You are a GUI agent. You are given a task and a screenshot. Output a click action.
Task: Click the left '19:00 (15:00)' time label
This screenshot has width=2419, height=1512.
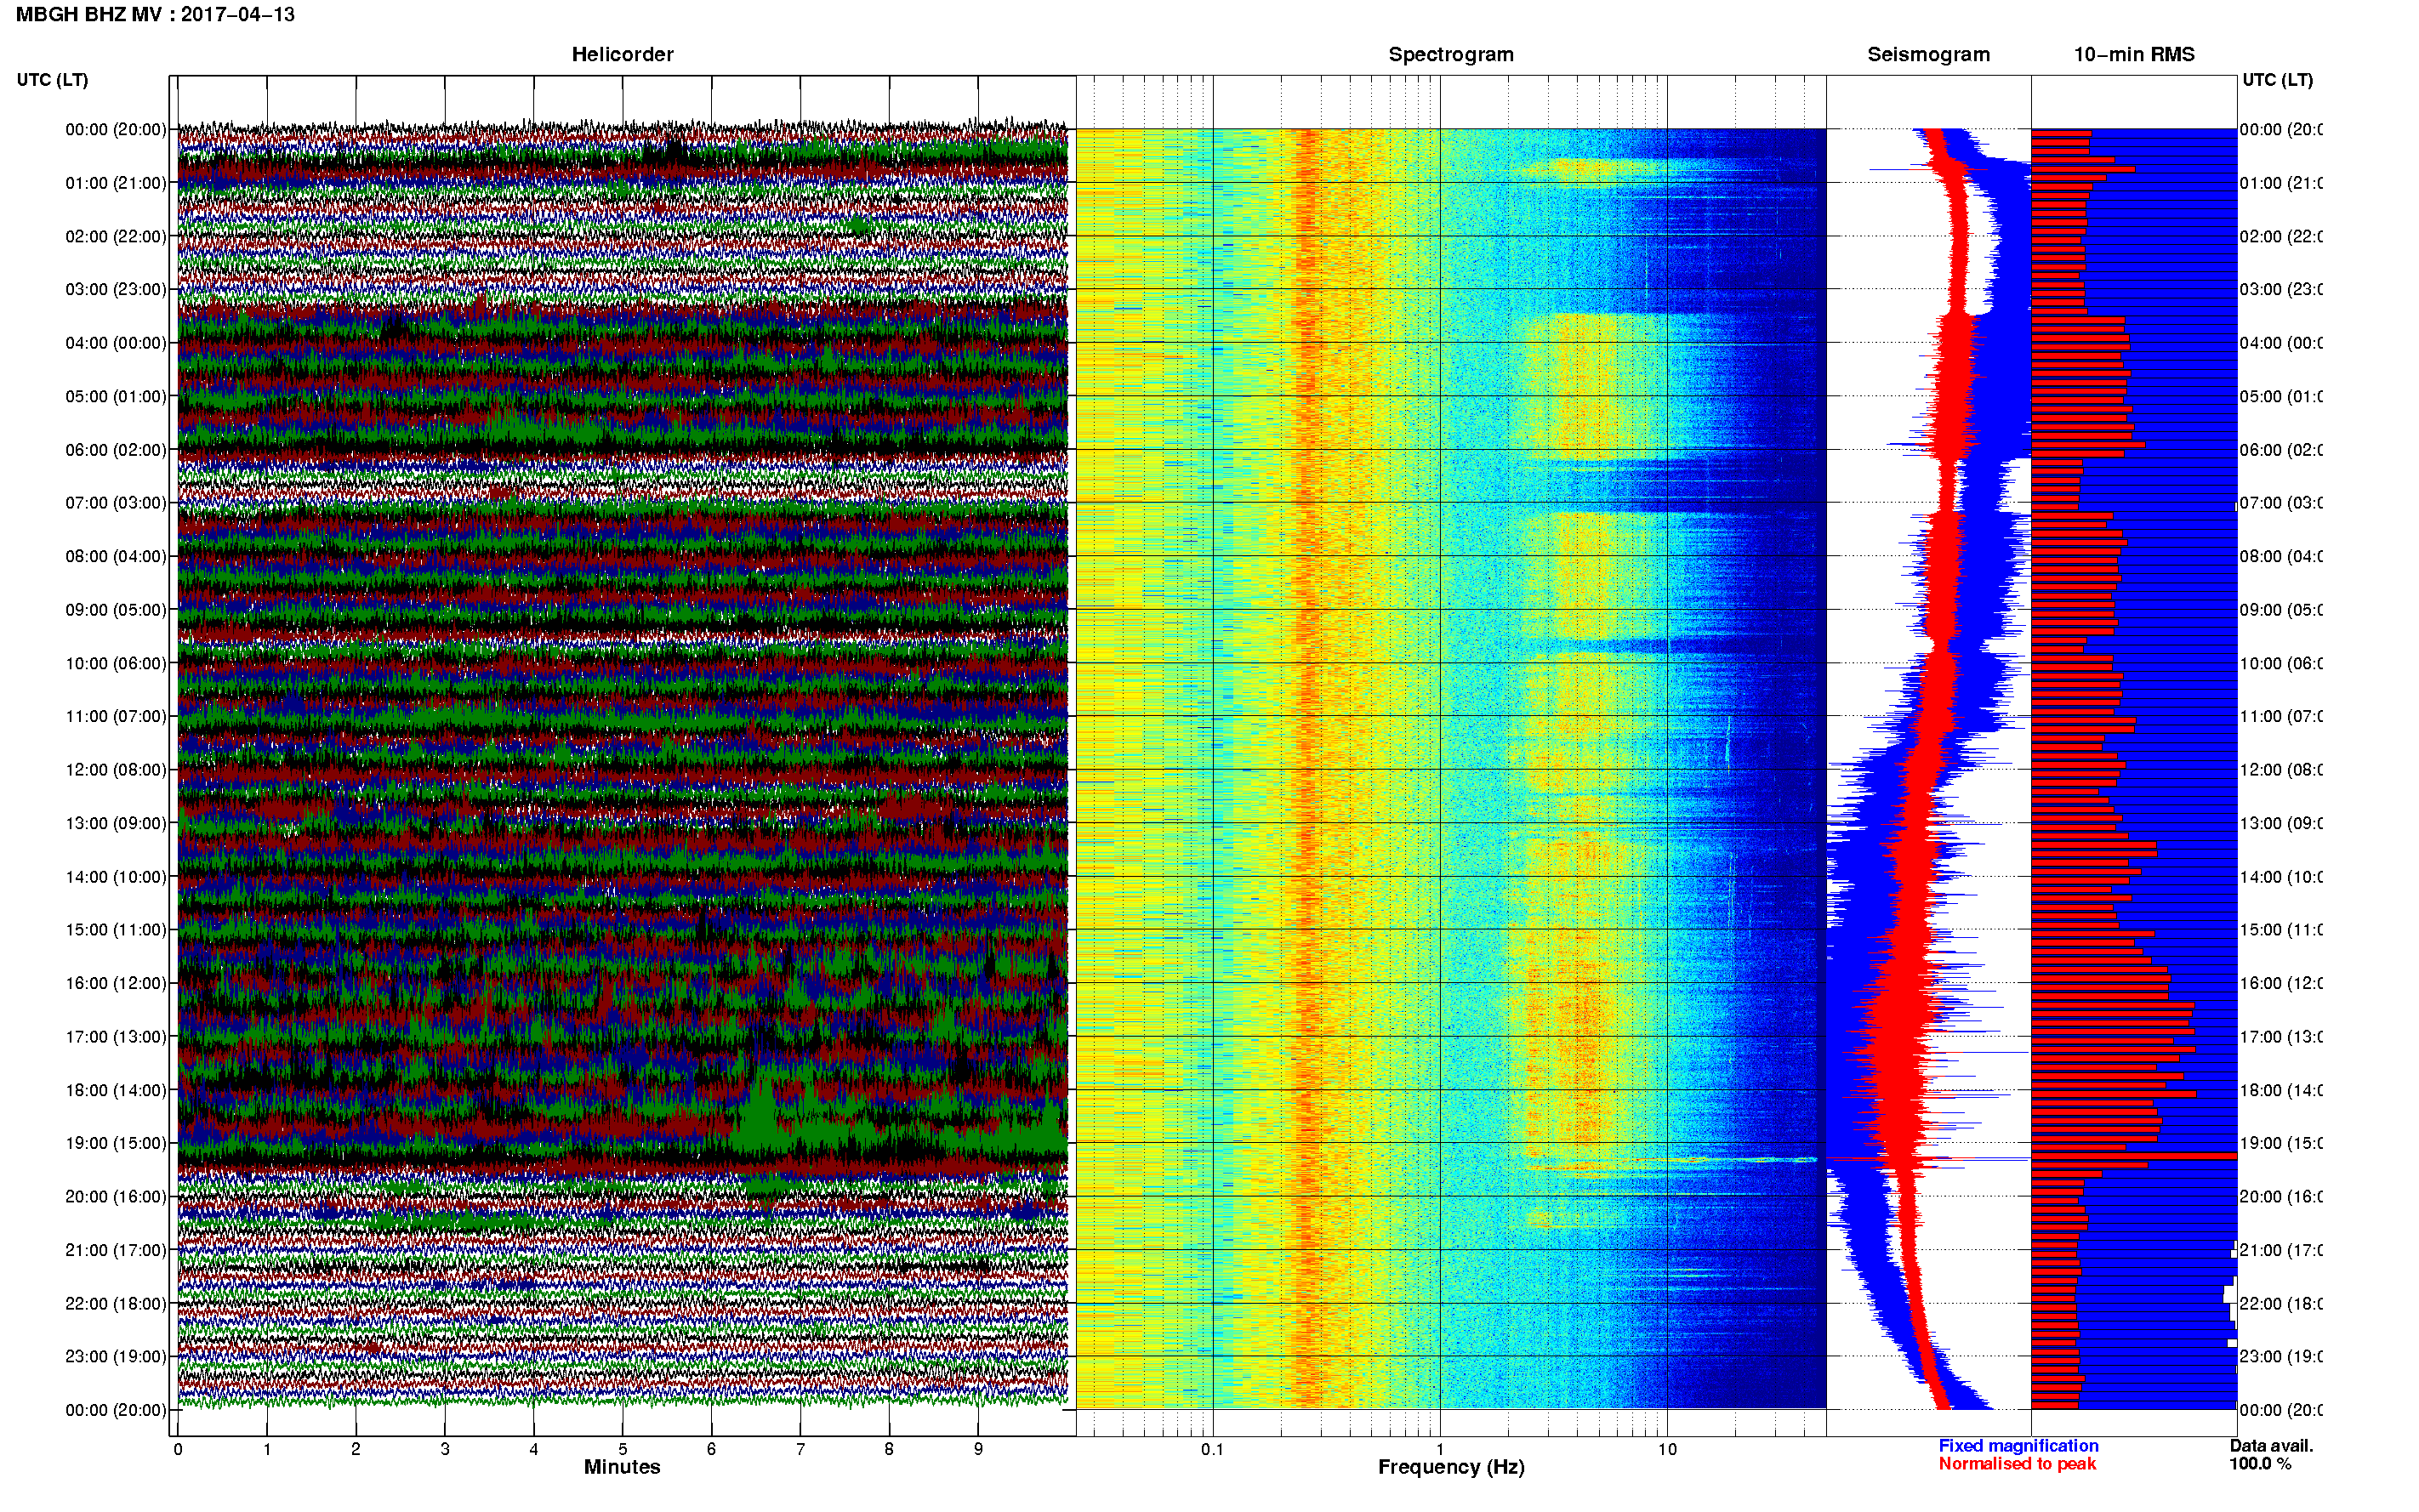(x=116, y=1143)
